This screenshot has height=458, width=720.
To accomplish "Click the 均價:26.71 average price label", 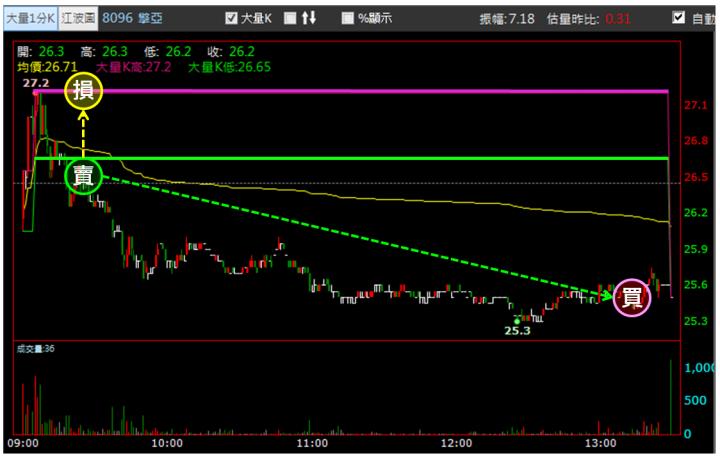I will click(x=47, y=67).
